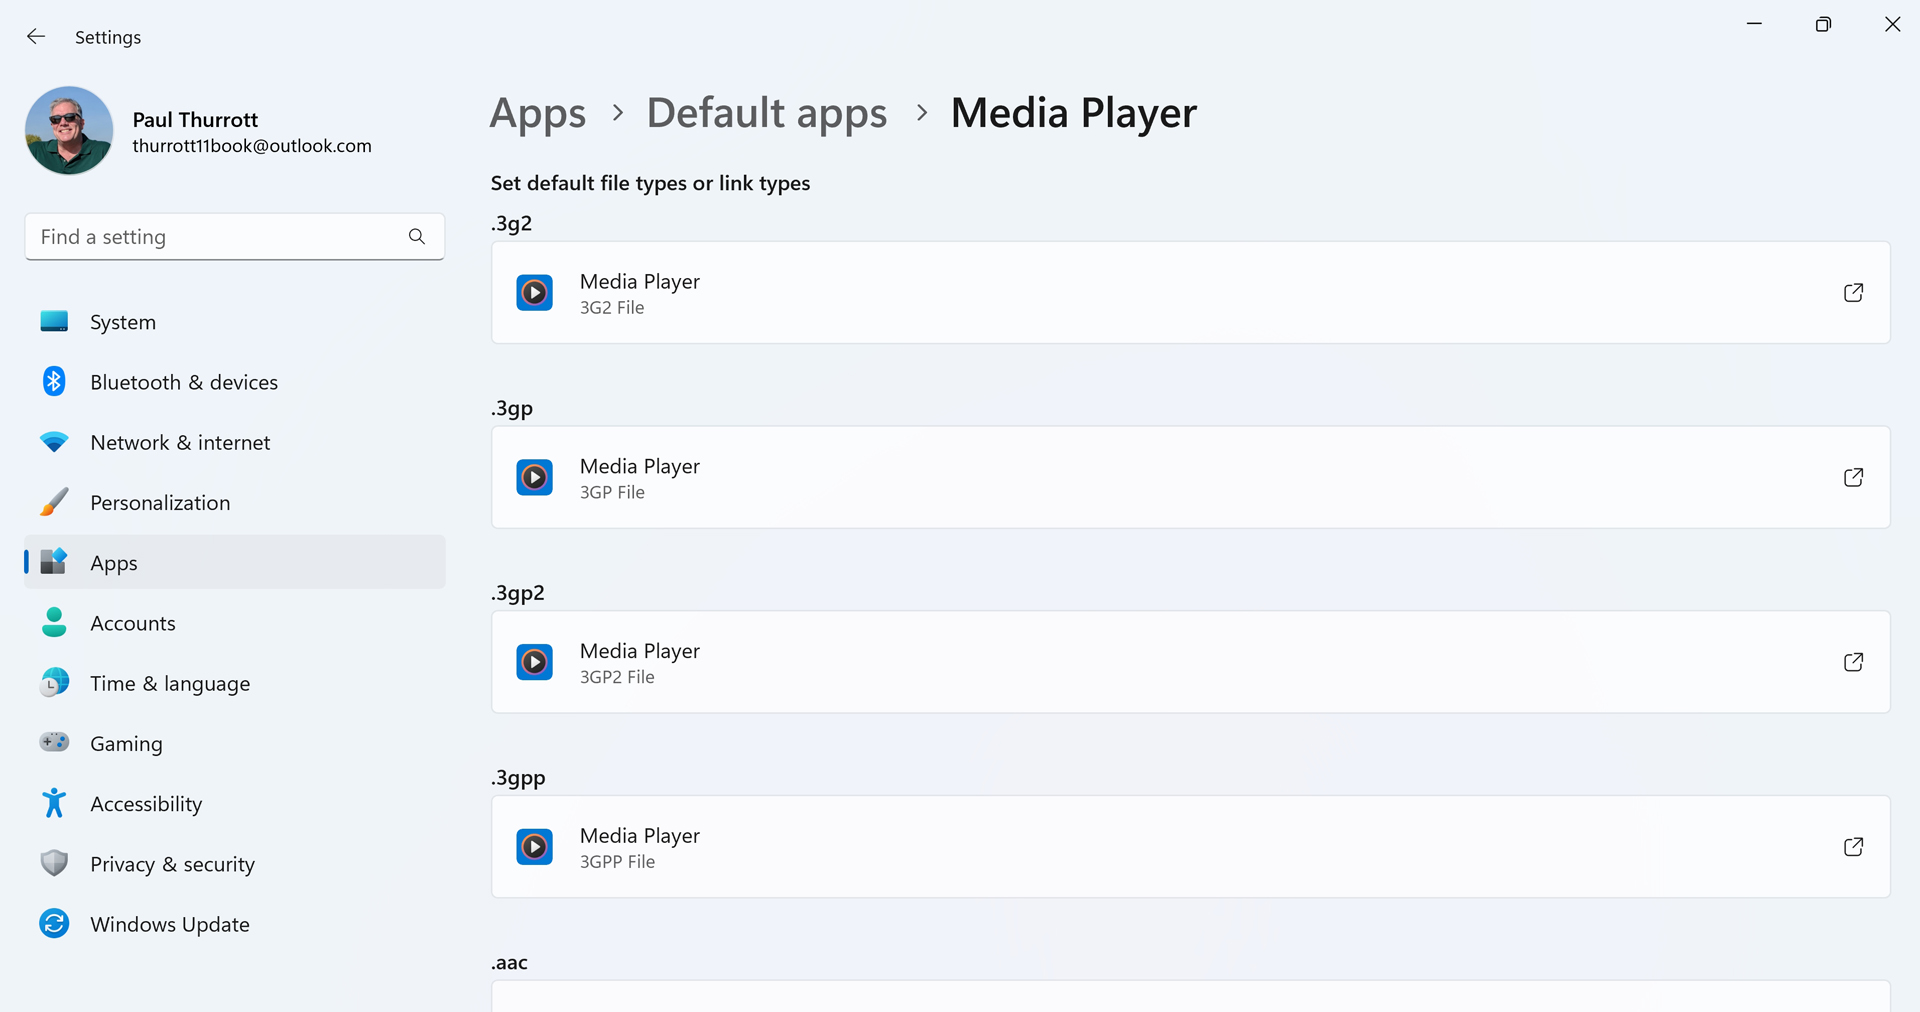Image resolution: width=1920 pixels, height=1012 pixels.
Task: Open external link icon for .3gp2
Action: coord(1853,662)
